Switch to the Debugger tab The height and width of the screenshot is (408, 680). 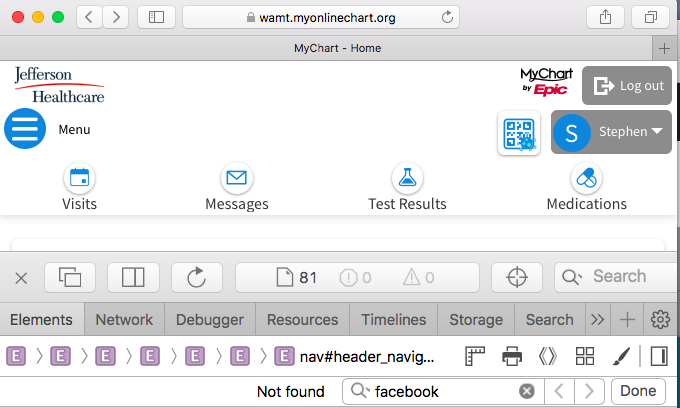209,320
